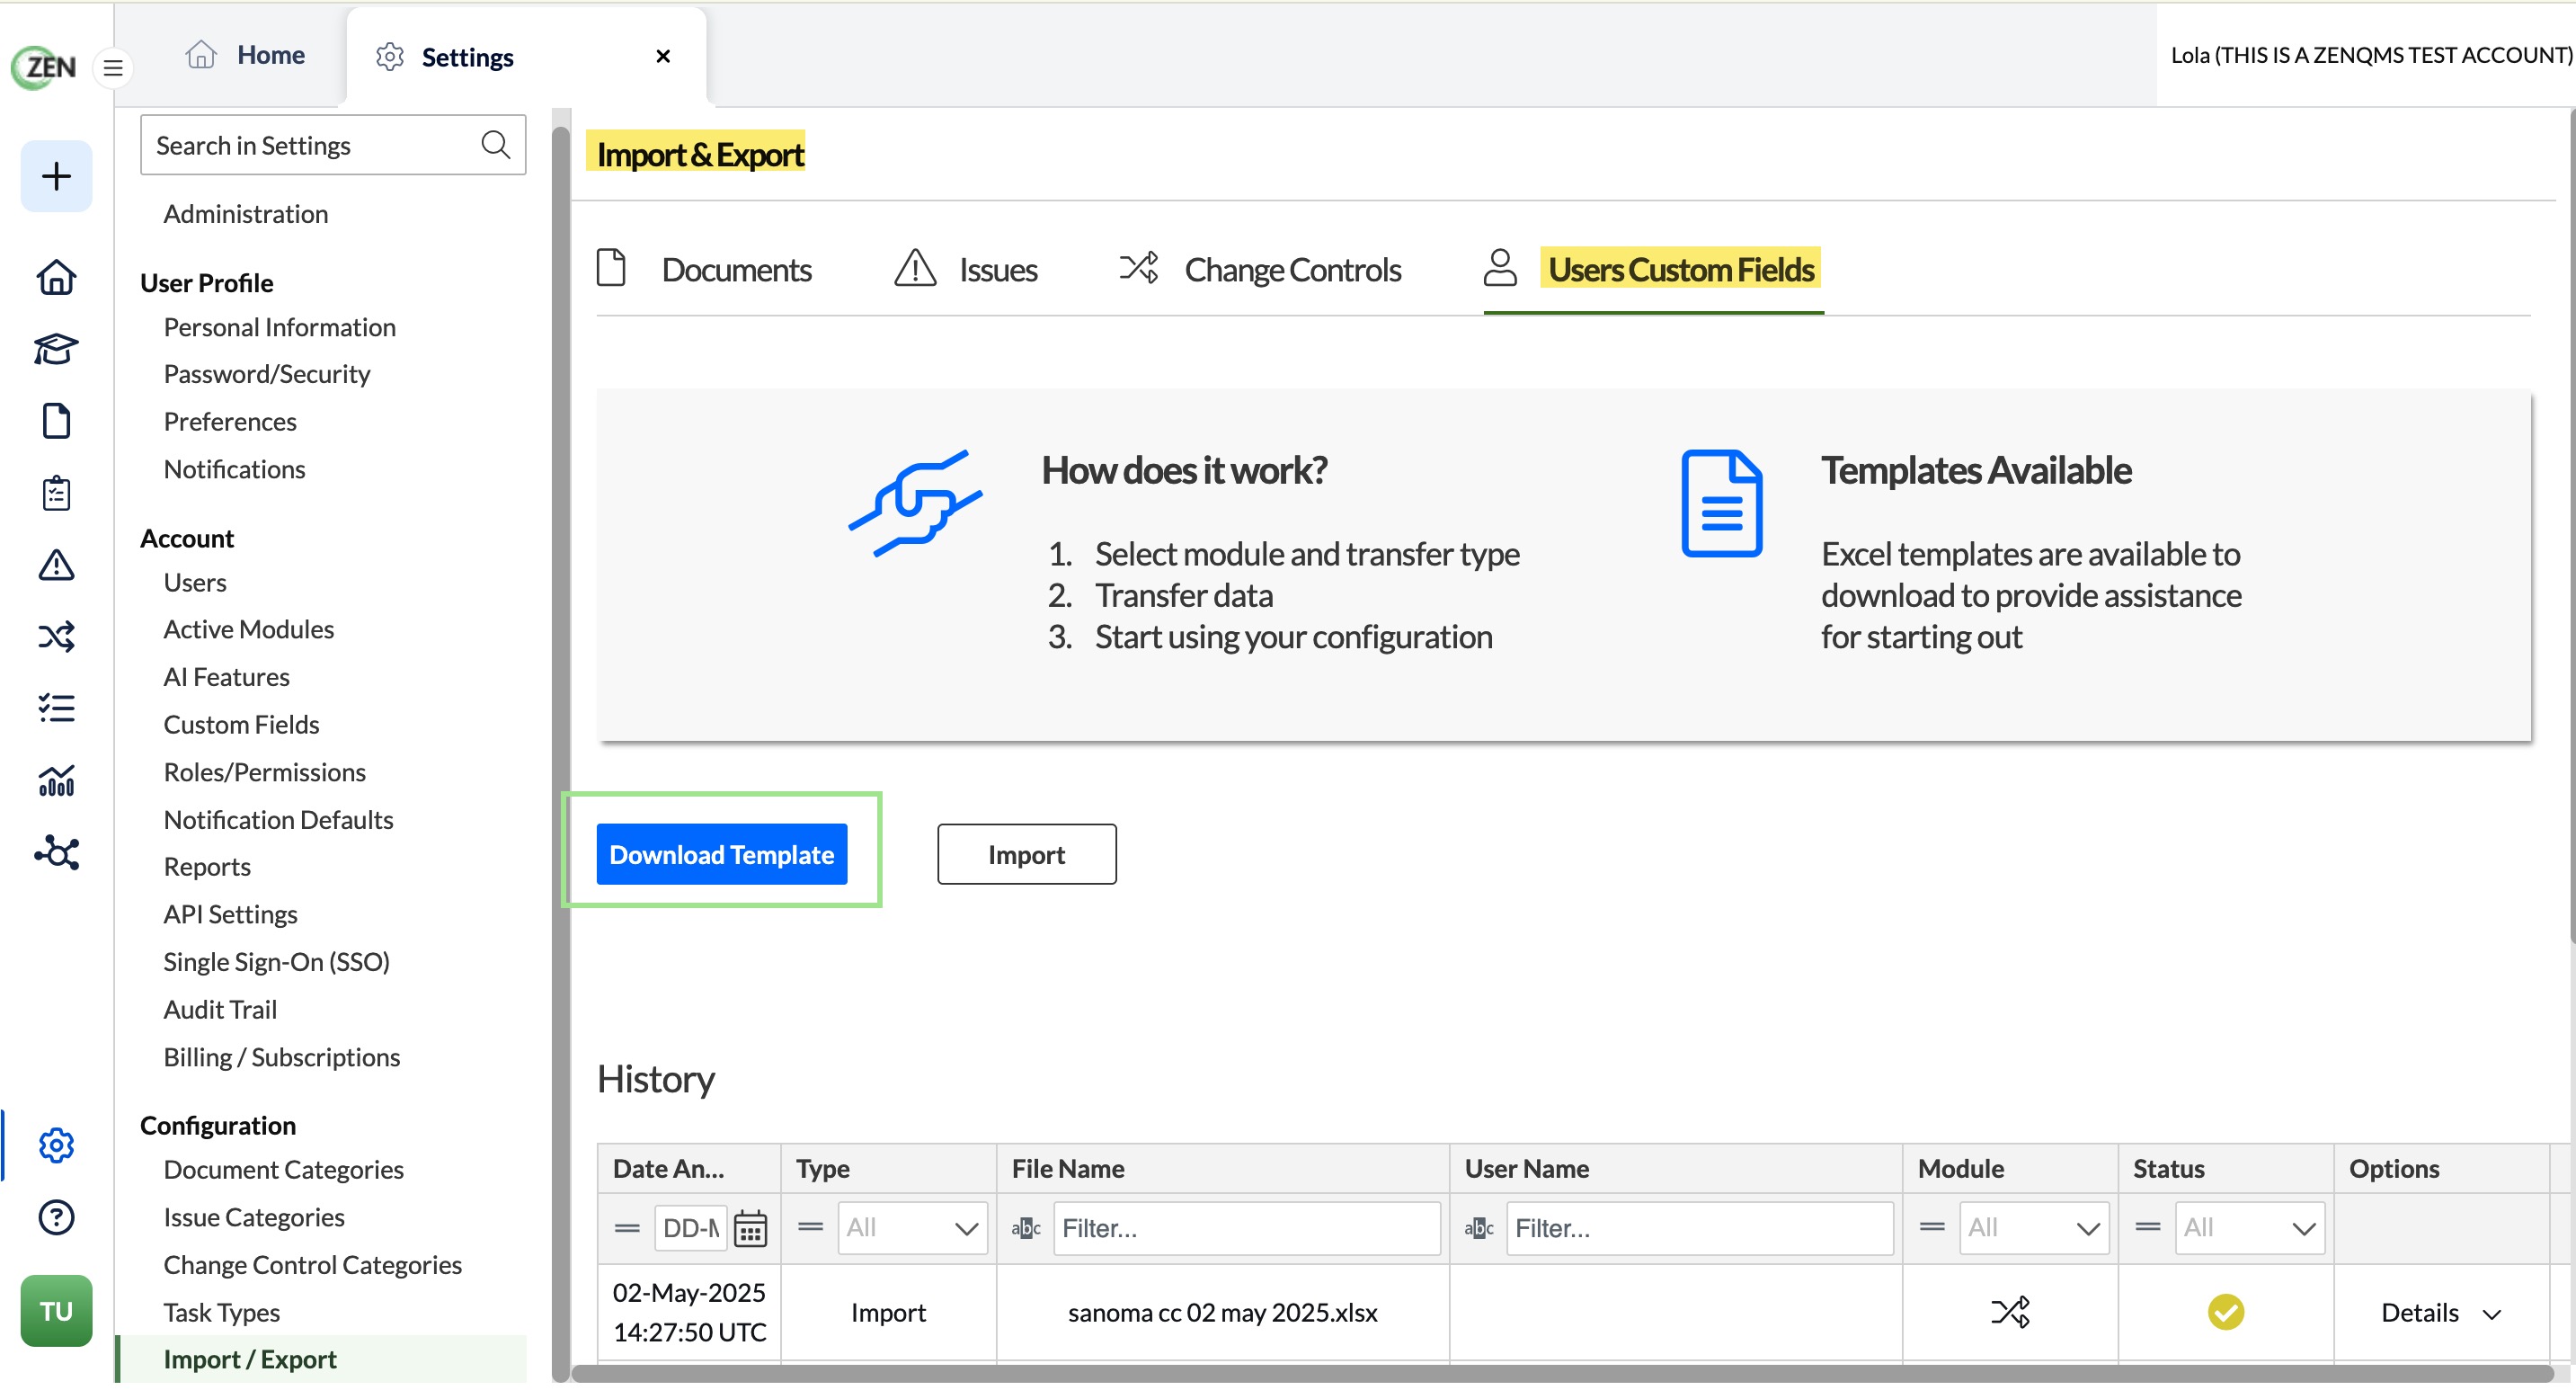
Task: Click the abc operator icon for User Name
Action: (x=1479, y=1228)
